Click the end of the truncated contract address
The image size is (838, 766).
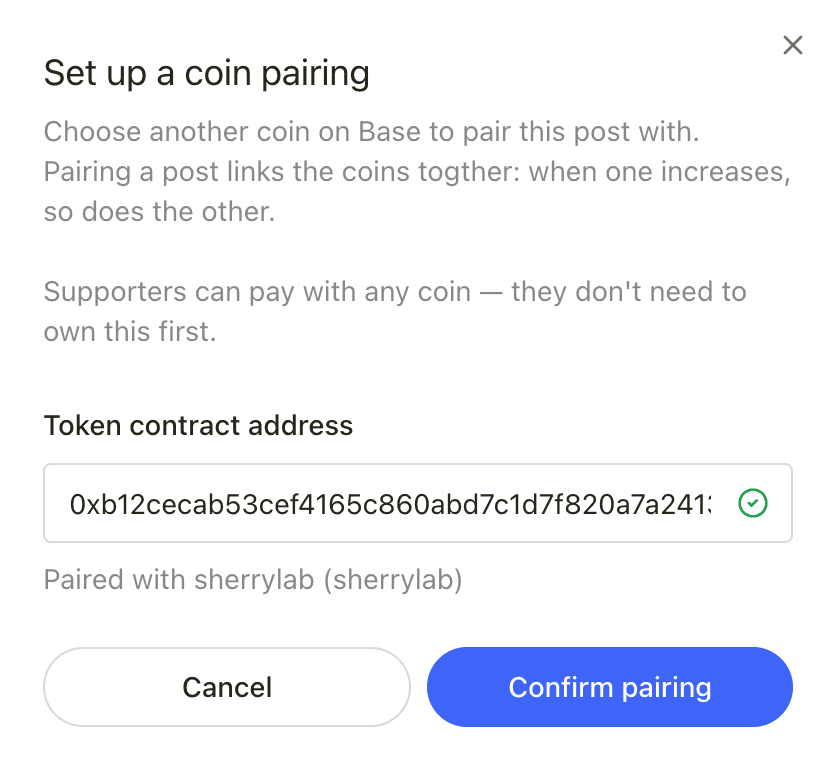pyautogui.click(x=705, y=504)
